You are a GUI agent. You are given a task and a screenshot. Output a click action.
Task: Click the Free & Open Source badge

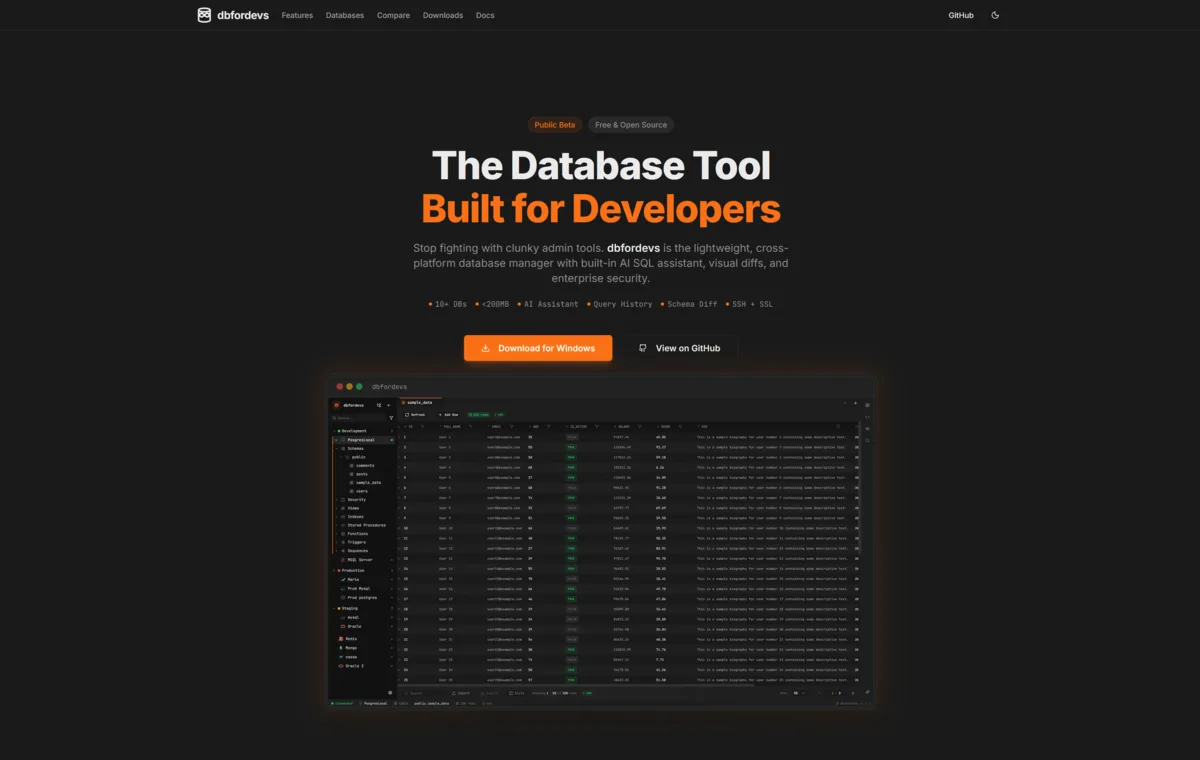(x=631, y=125)
